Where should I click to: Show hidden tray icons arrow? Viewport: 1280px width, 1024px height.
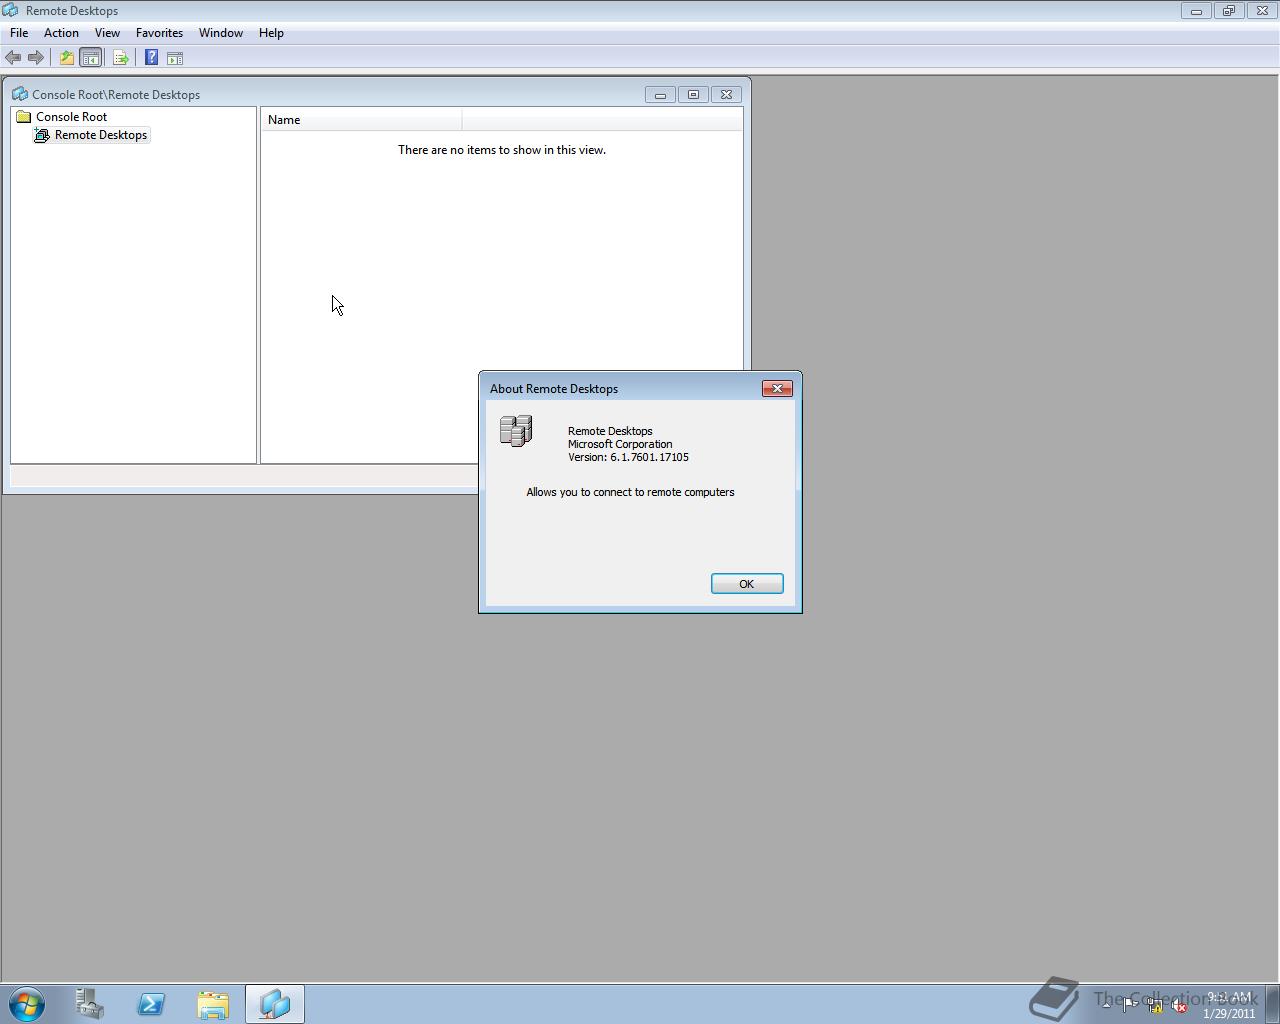pos(1106,1004)
